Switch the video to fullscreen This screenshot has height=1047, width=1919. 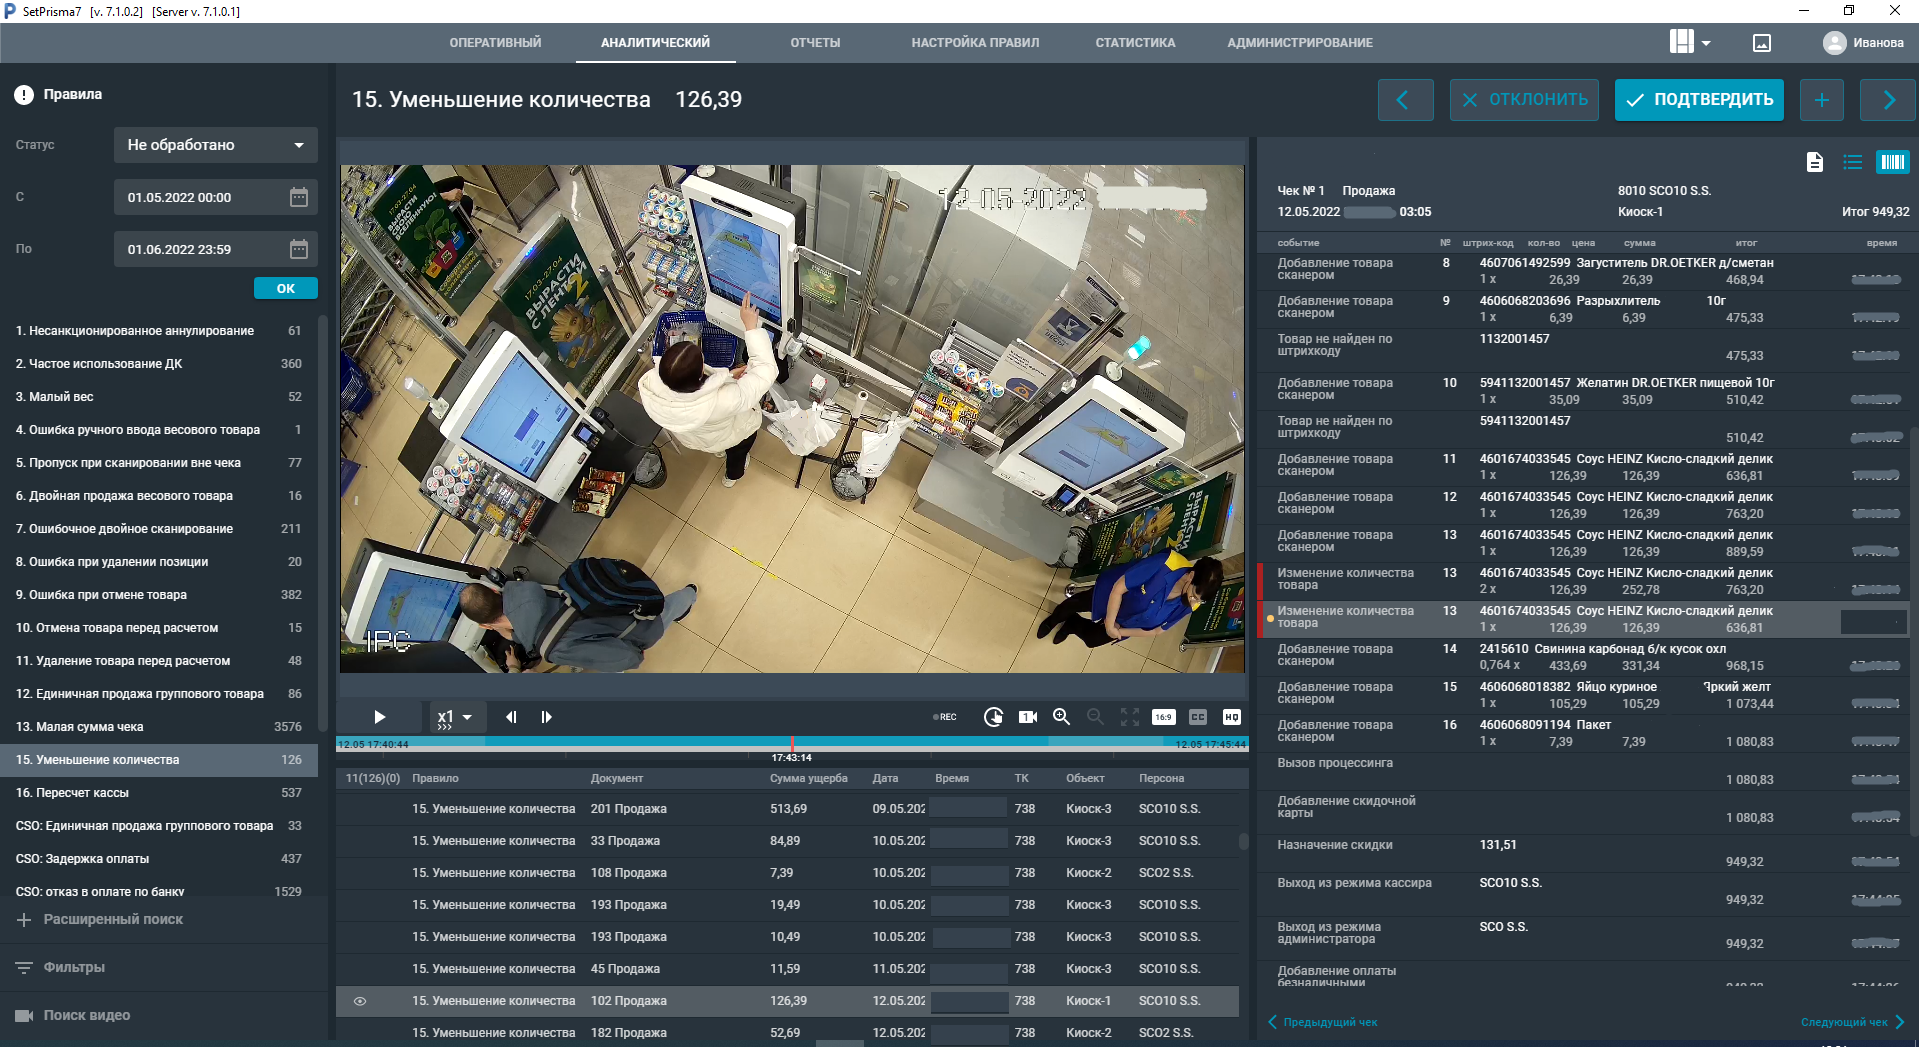point(1130,717)
